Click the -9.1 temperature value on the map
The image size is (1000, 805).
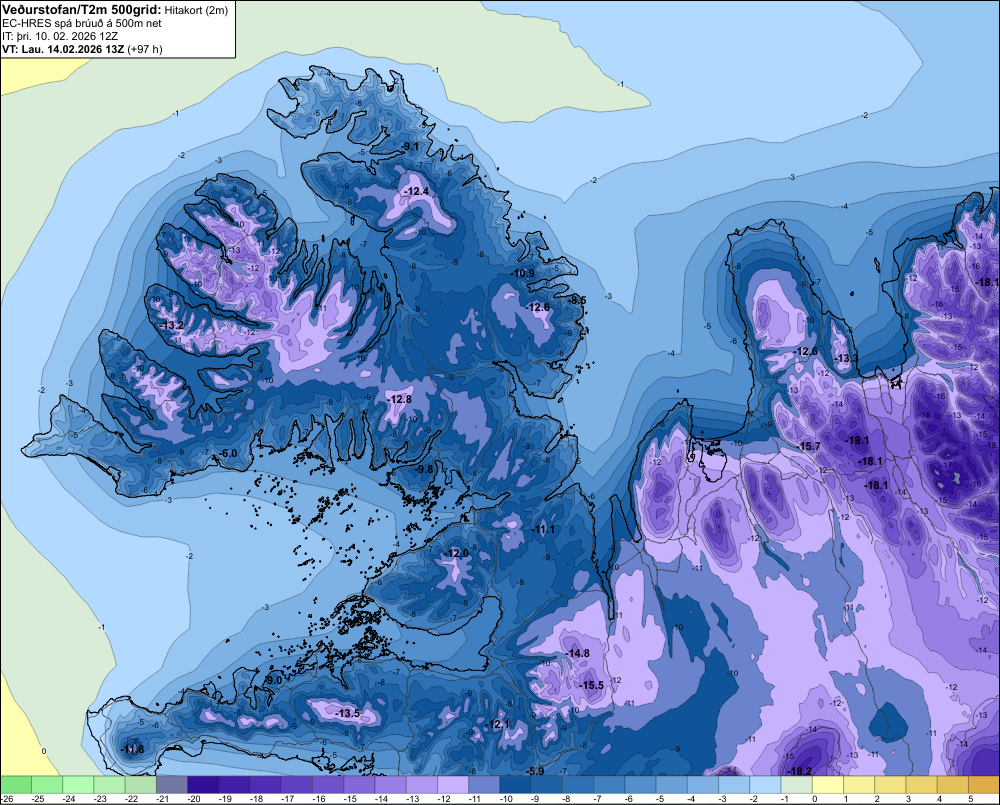tap(409, 147)
